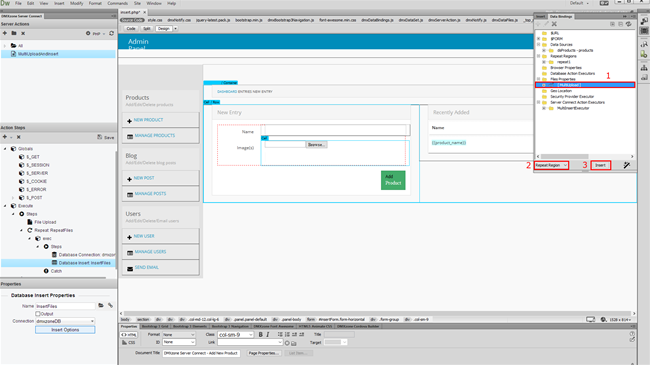Collapse the Globals node
Viewport: 650px width, 365px height.
tap(5, 148)
